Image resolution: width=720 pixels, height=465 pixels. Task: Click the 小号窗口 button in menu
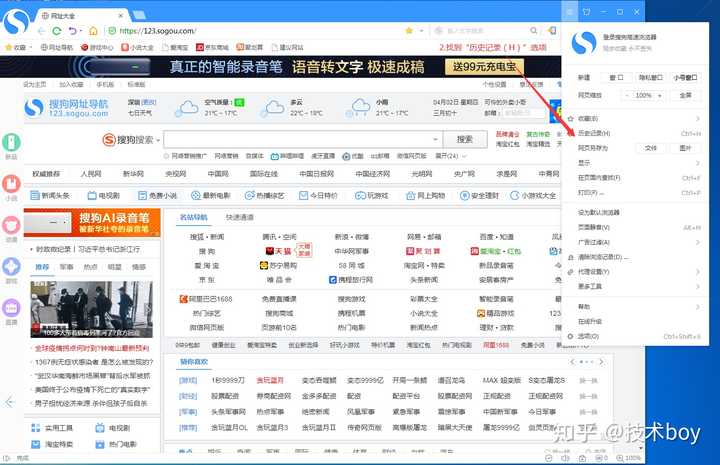click(685, 78)
